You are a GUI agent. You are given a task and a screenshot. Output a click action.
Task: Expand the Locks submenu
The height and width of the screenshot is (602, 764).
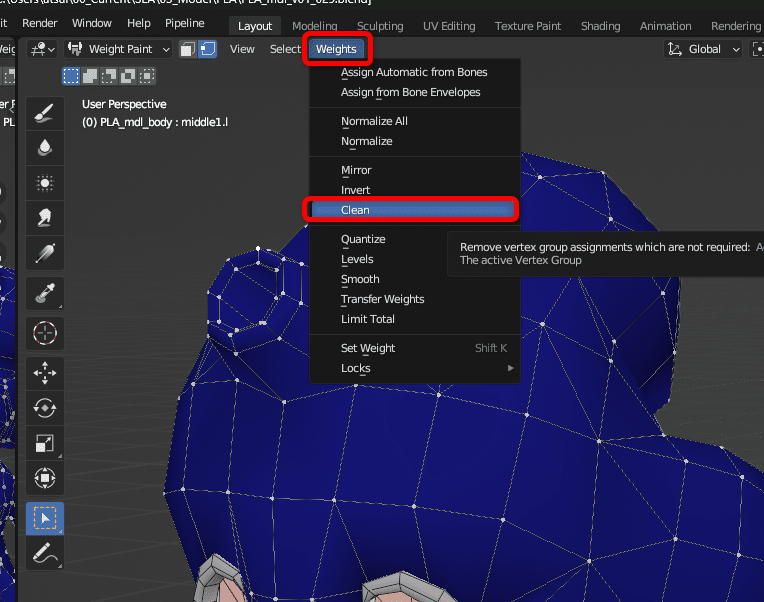[414, 368]
